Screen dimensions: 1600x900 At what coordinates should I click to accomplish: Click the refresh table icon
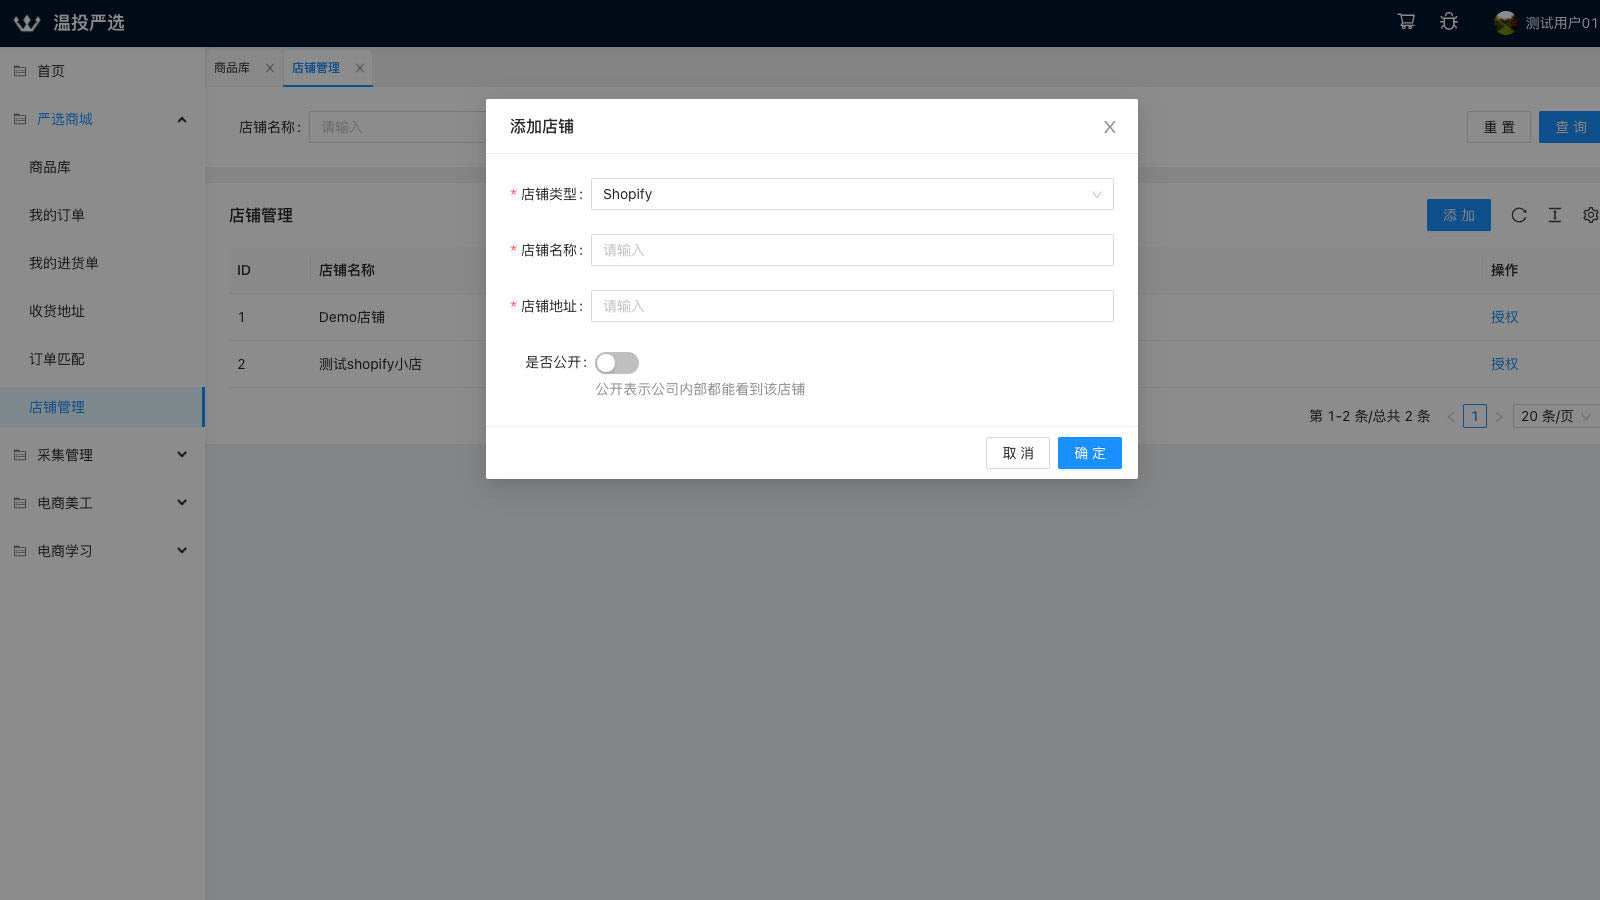click(1519, 215)
